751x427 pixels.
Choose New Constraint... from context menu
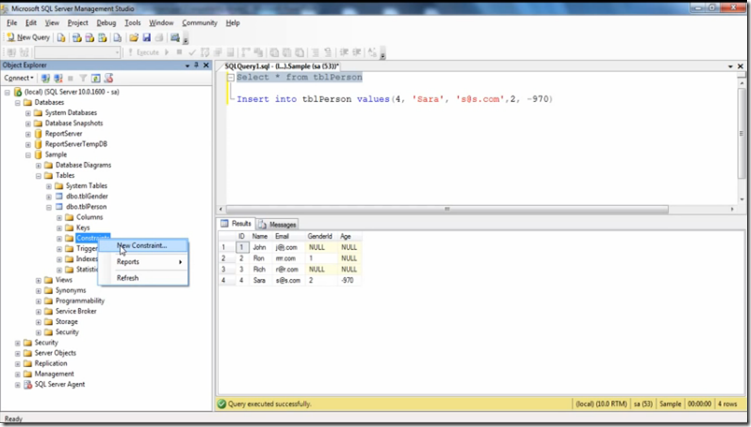click(x=143, y=246)
